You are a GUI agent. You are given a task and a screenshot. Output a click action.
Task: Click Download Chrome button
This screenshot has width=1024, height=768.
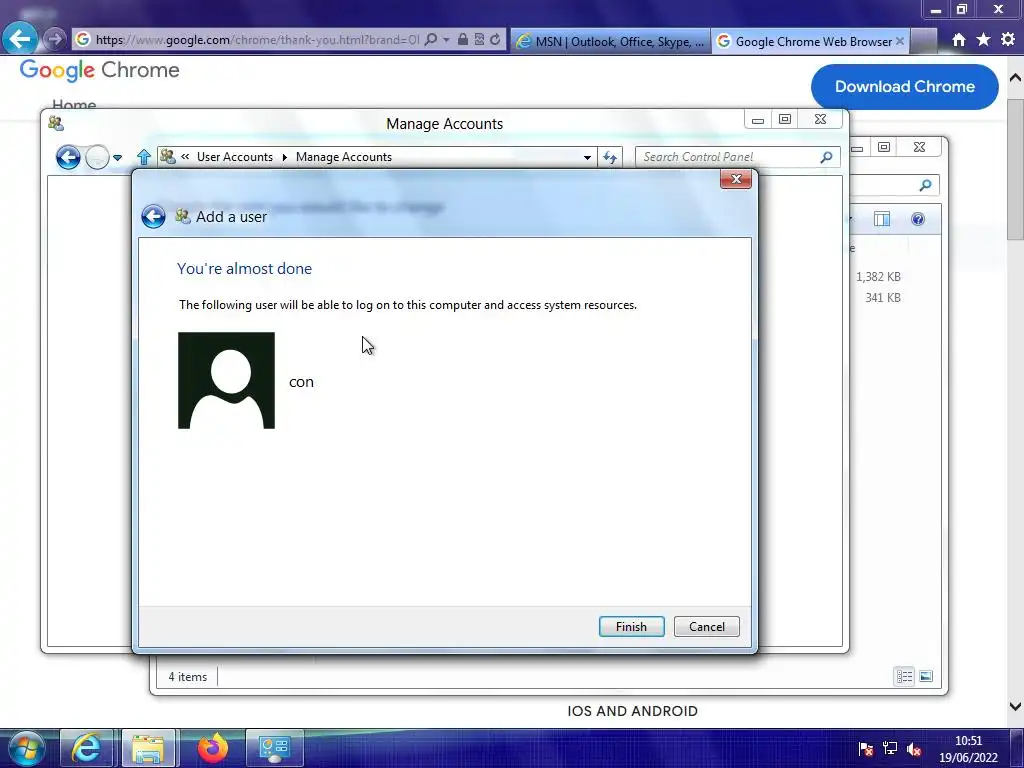click(x=904, y=86)
